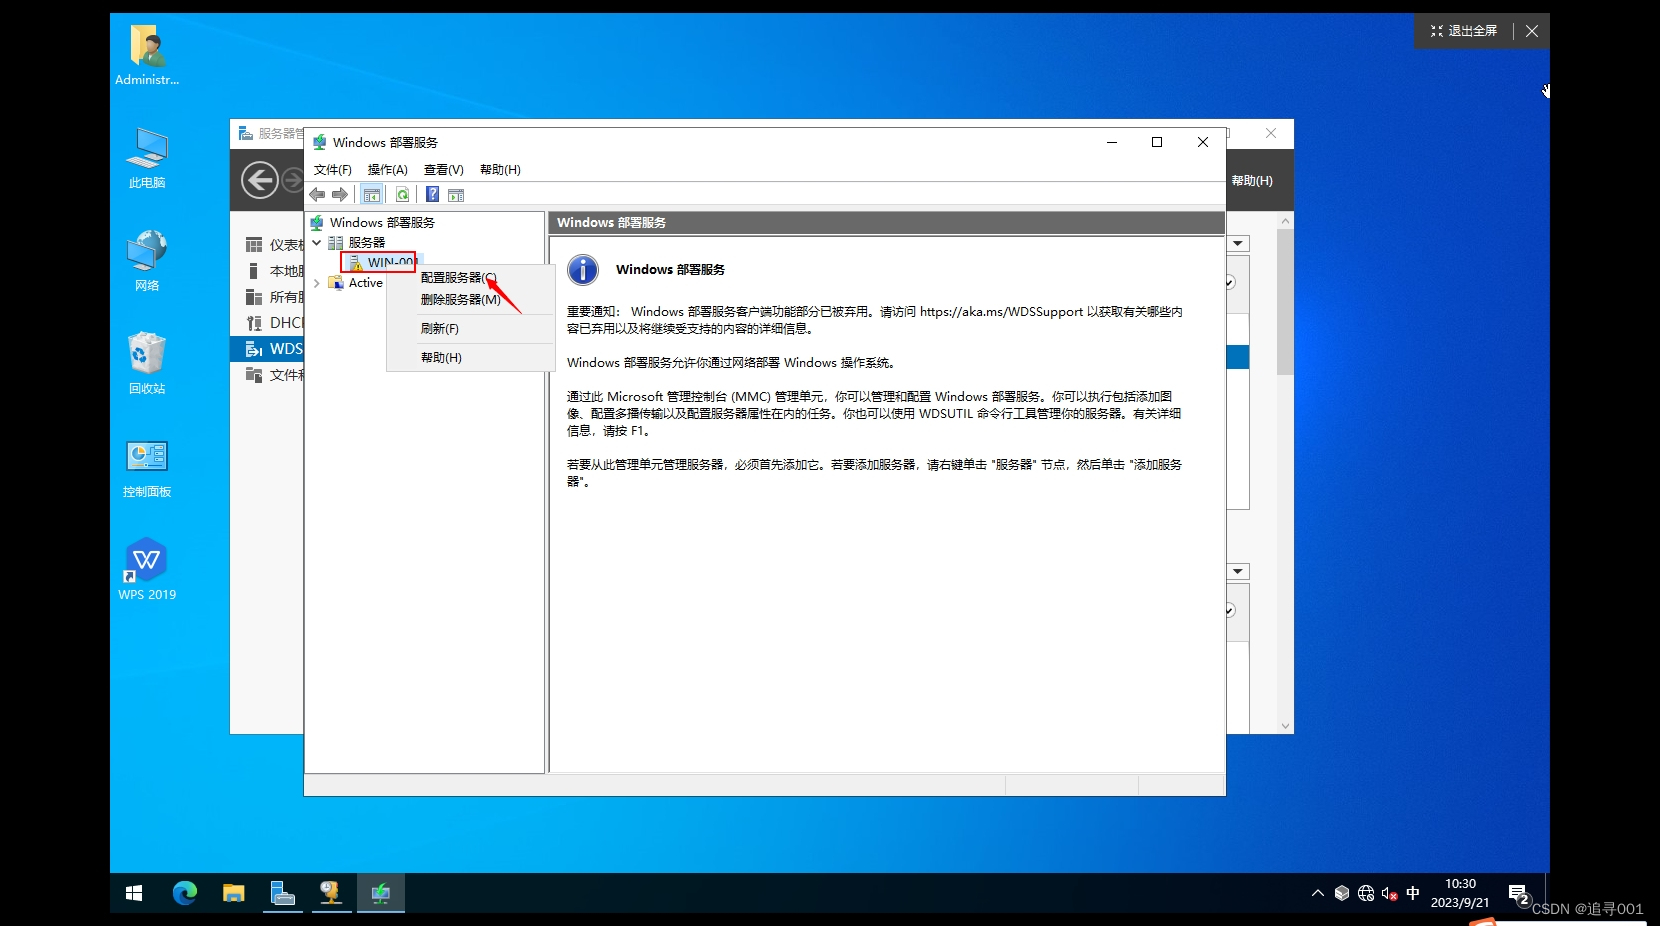Show hidden system tray icons chevron
The image size is (1660, 926).
tap(1318, 893)
